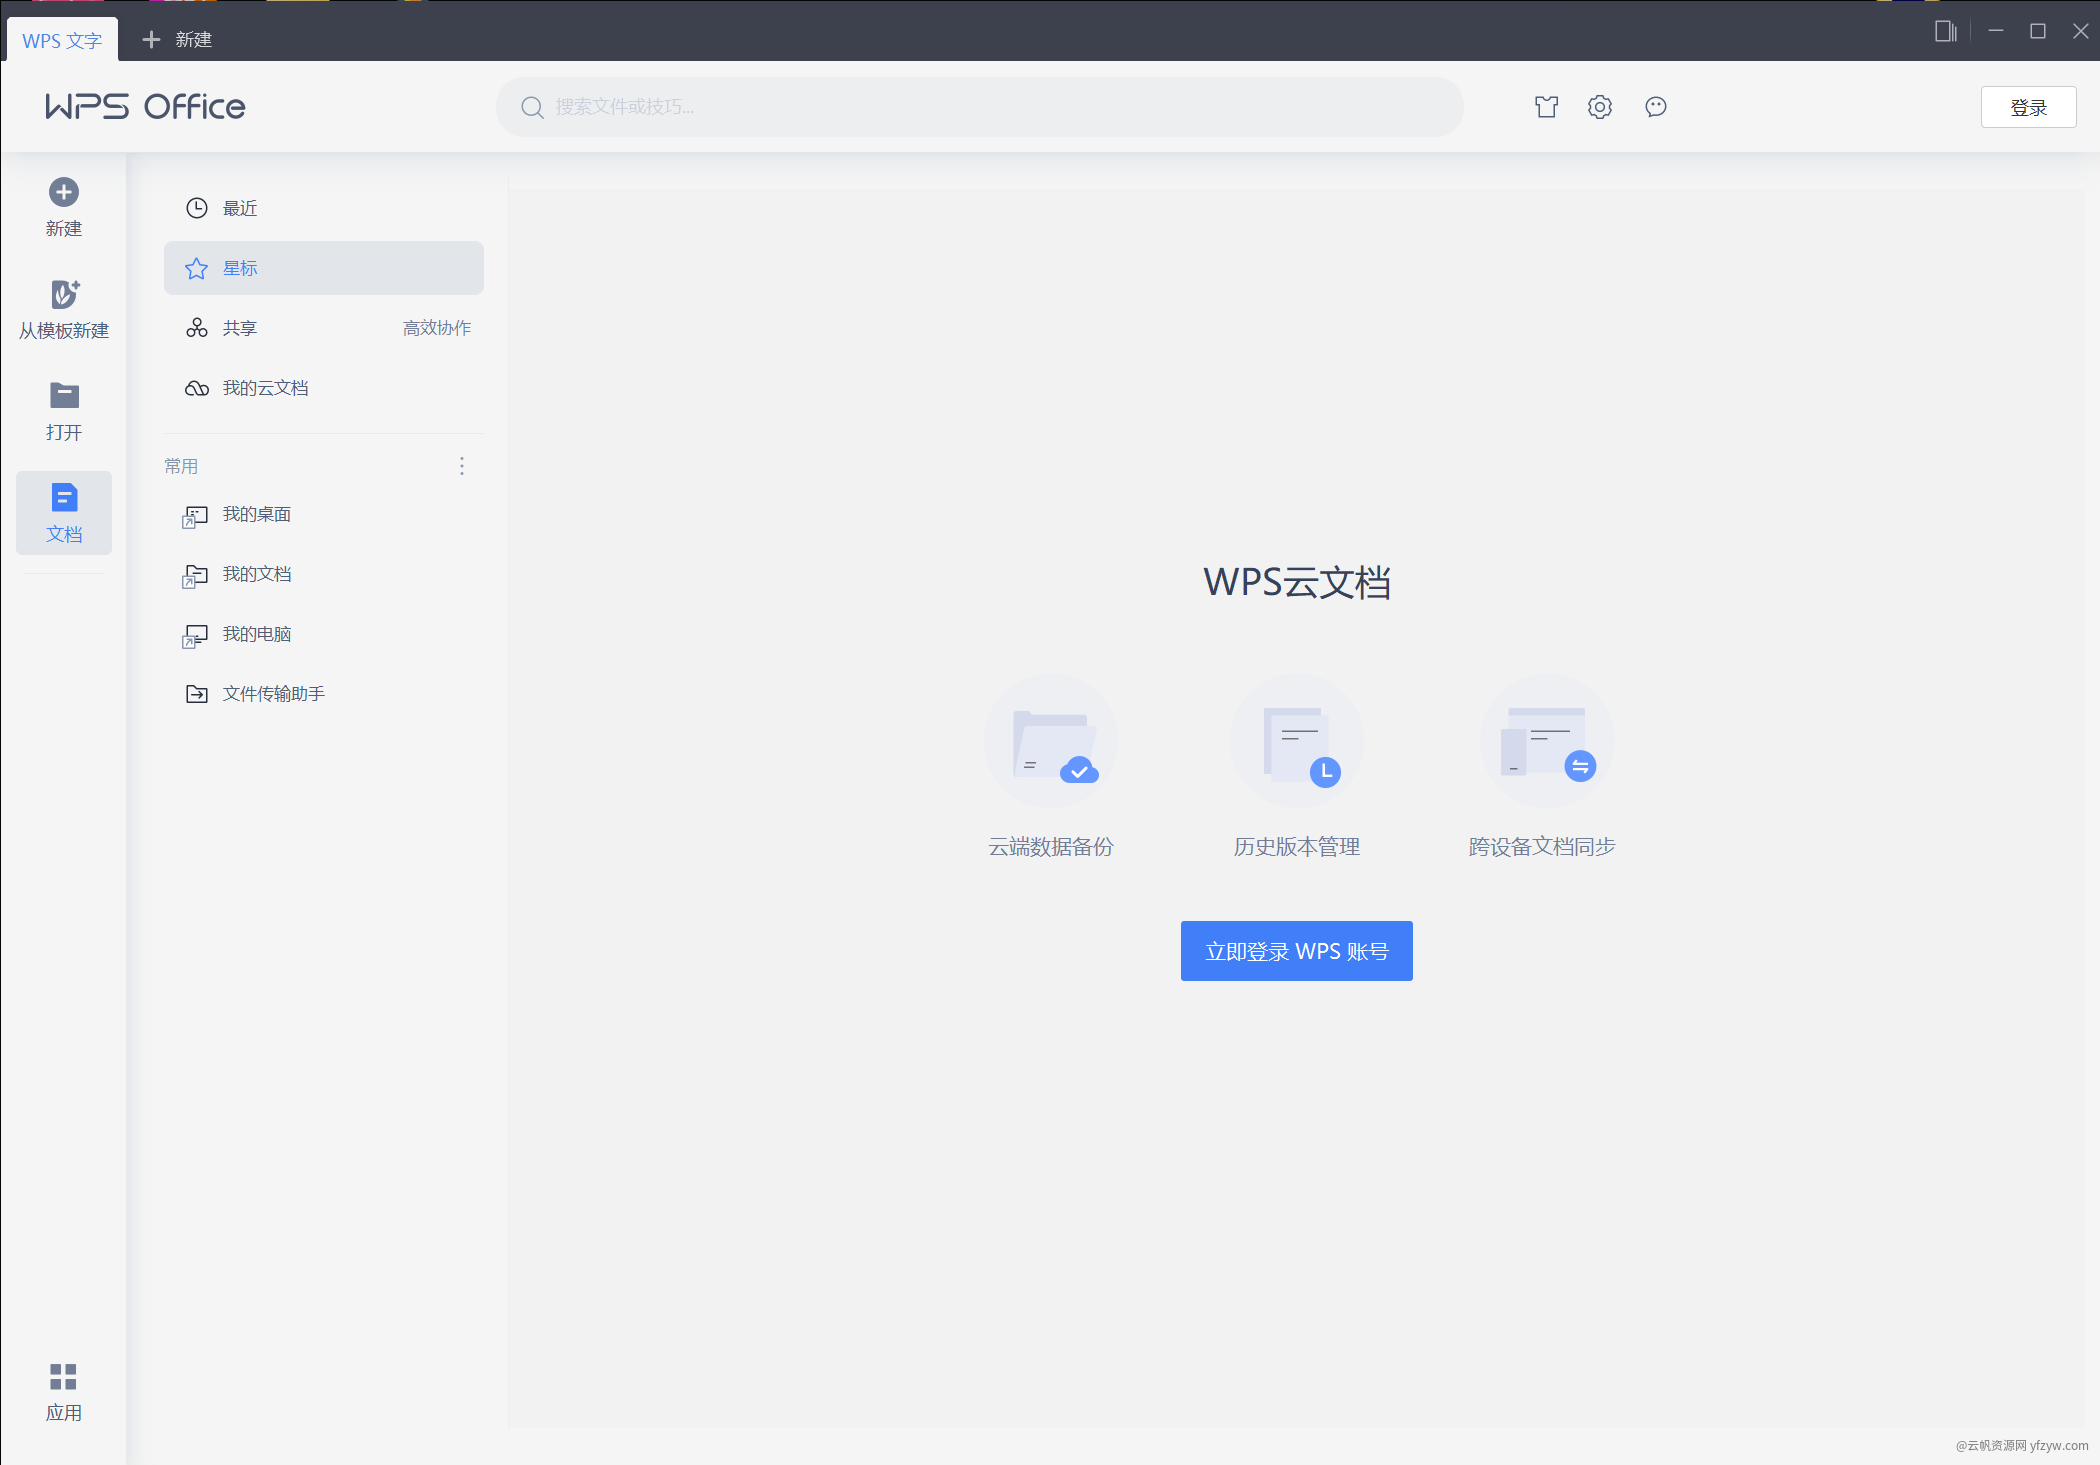Viewport: 2100px width, 1465px height.
Task: Click the folder icon for 我的文档
Action: point(195,576)
